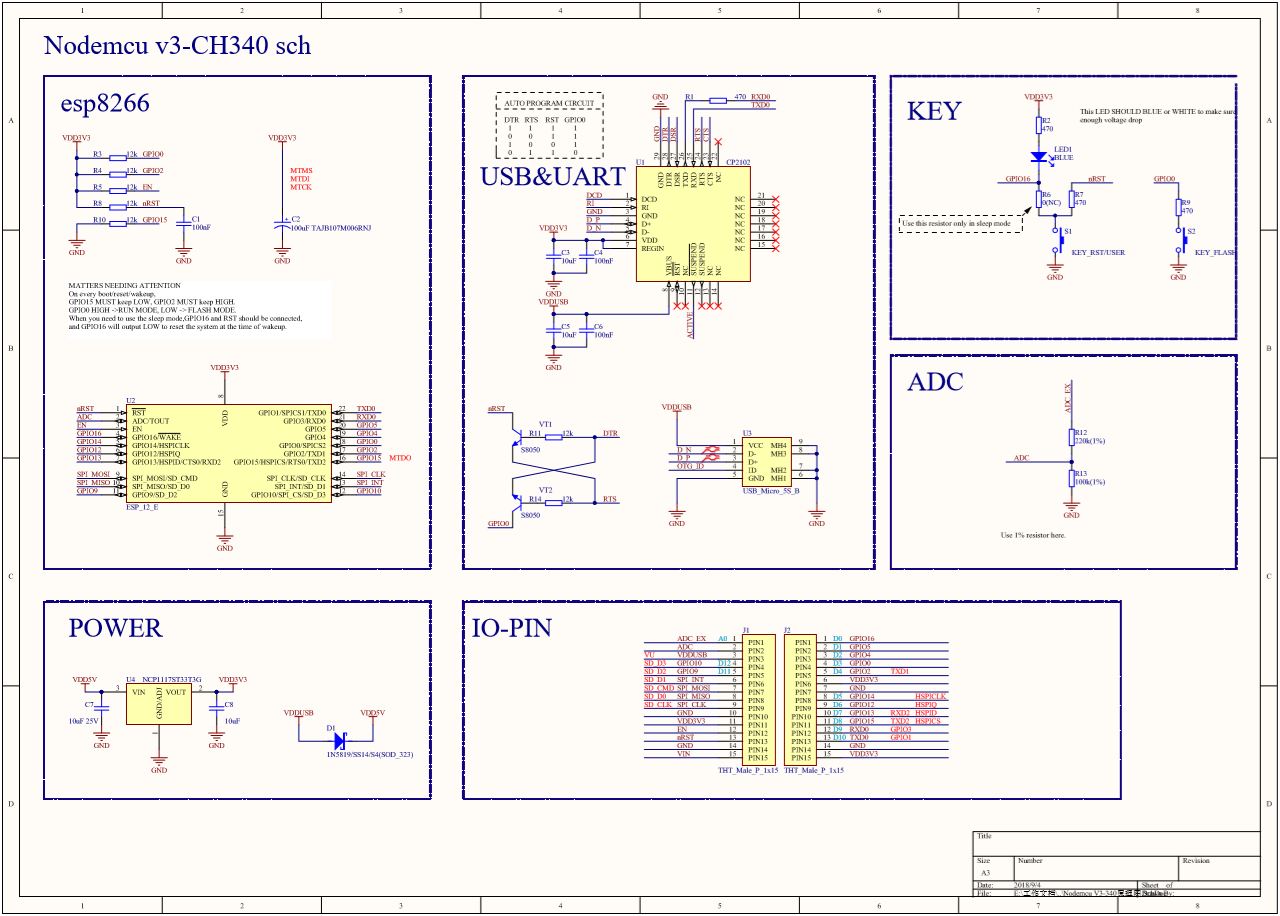Select resistor R12 220k(1%) symbol

(1071, 437)
